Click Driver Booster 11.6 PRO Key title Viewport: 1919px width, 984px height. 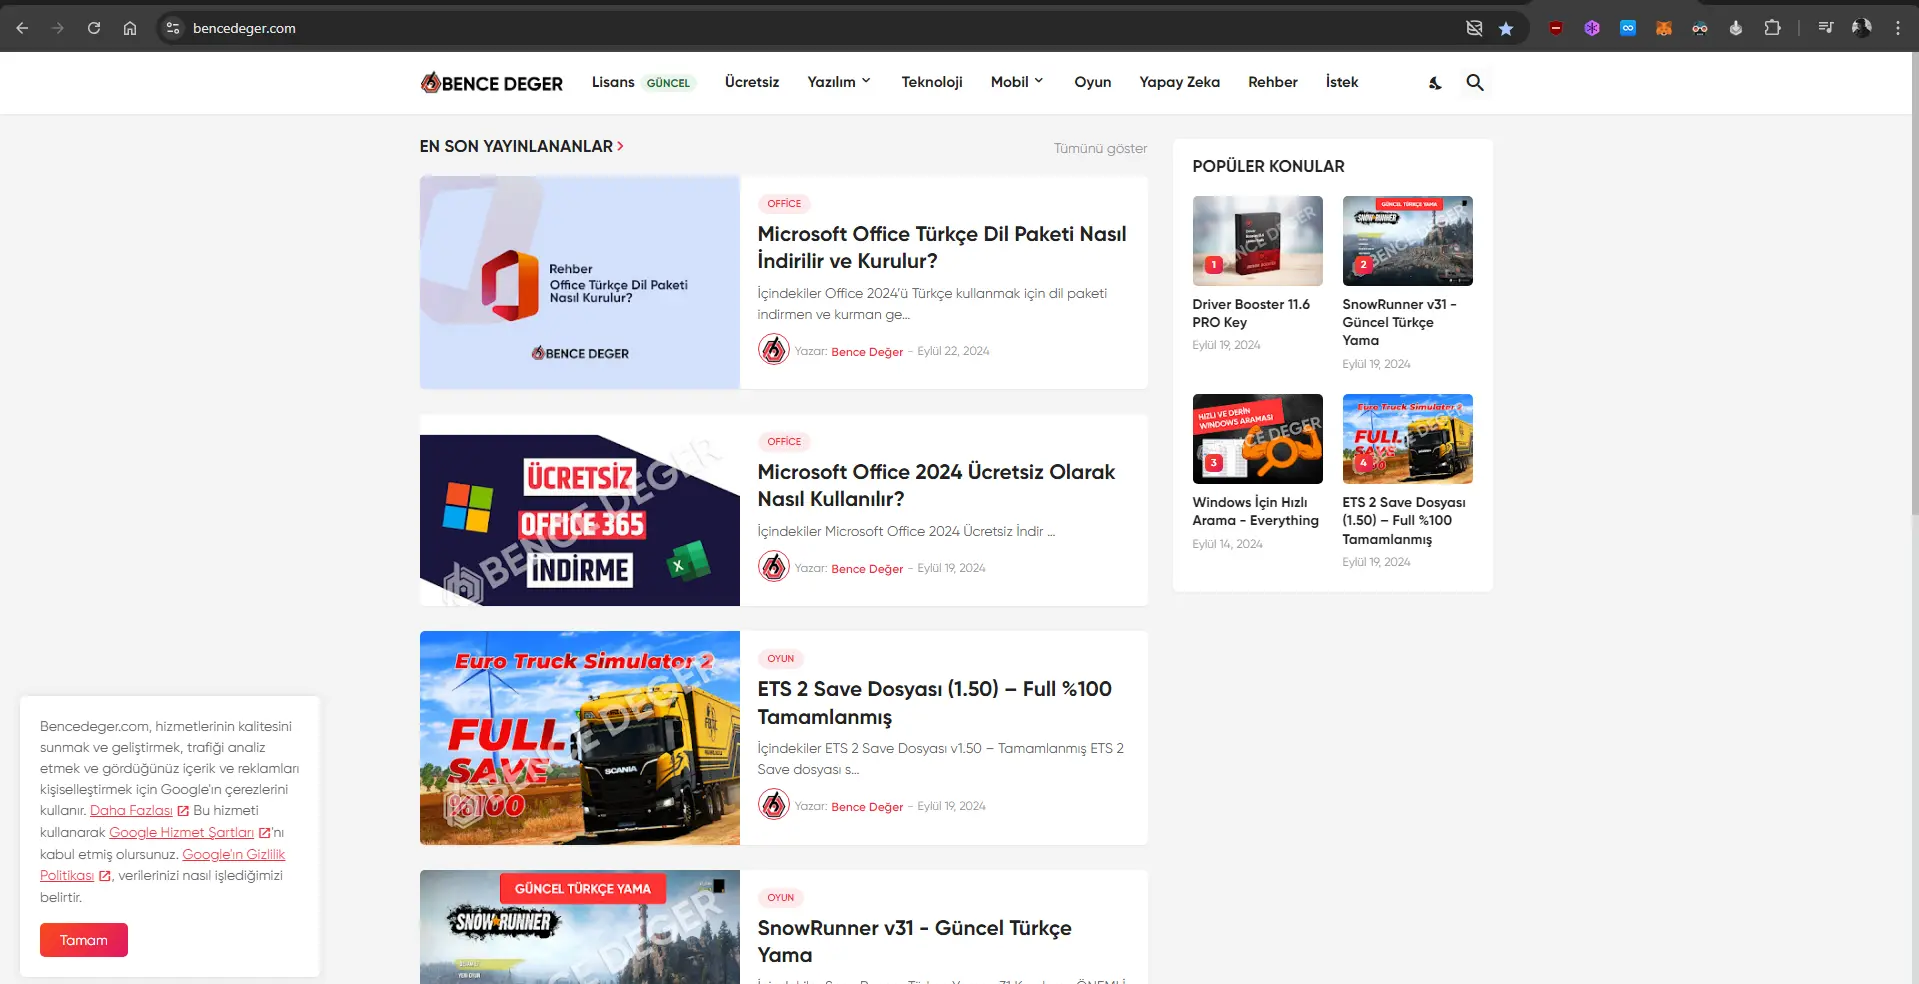point(1251,313)
